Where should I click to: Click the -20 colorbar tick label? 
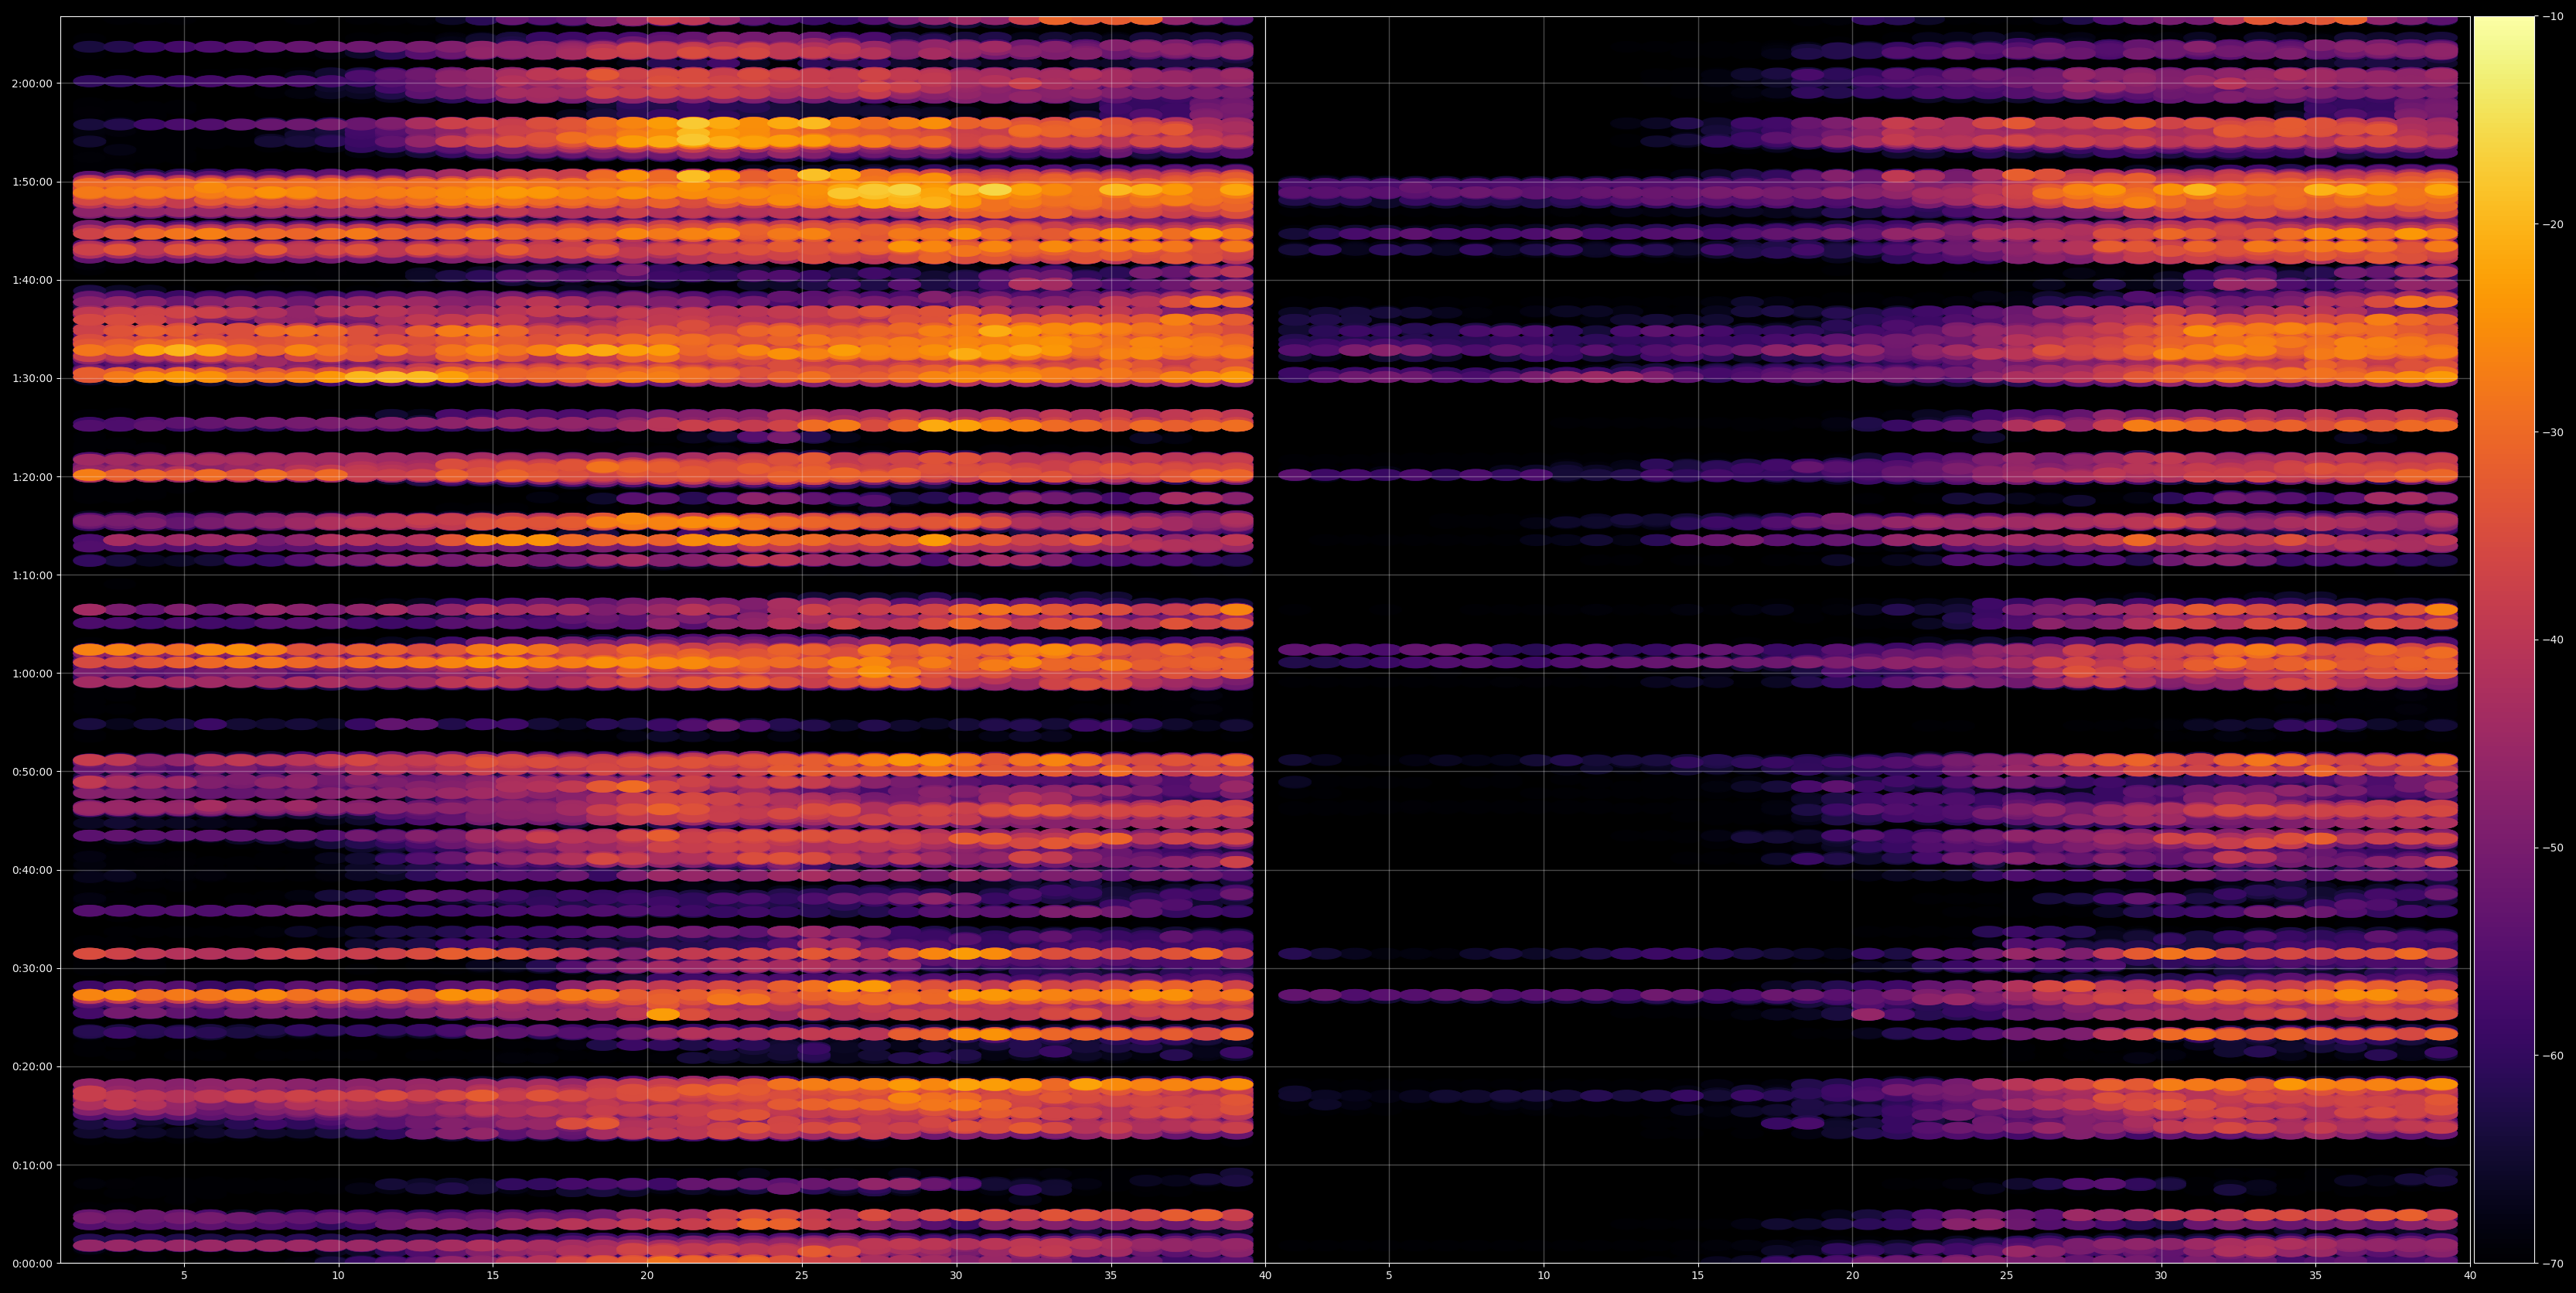tap(2552, 224)
